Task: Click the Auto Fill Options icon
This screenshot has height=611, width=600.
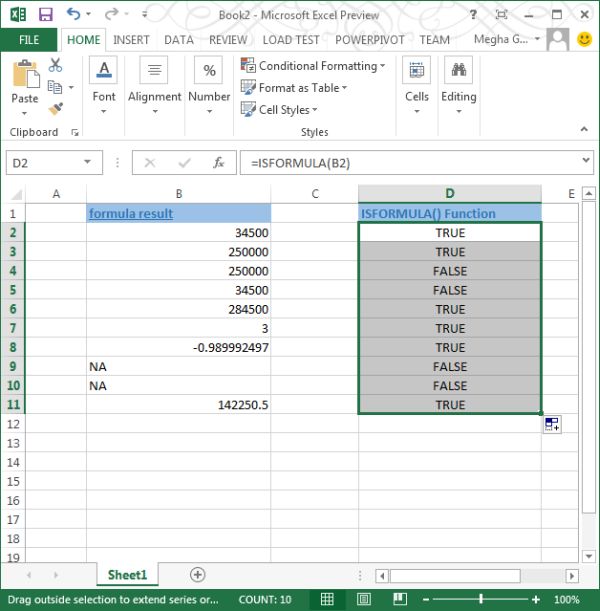Action: (x=552, y=424)
